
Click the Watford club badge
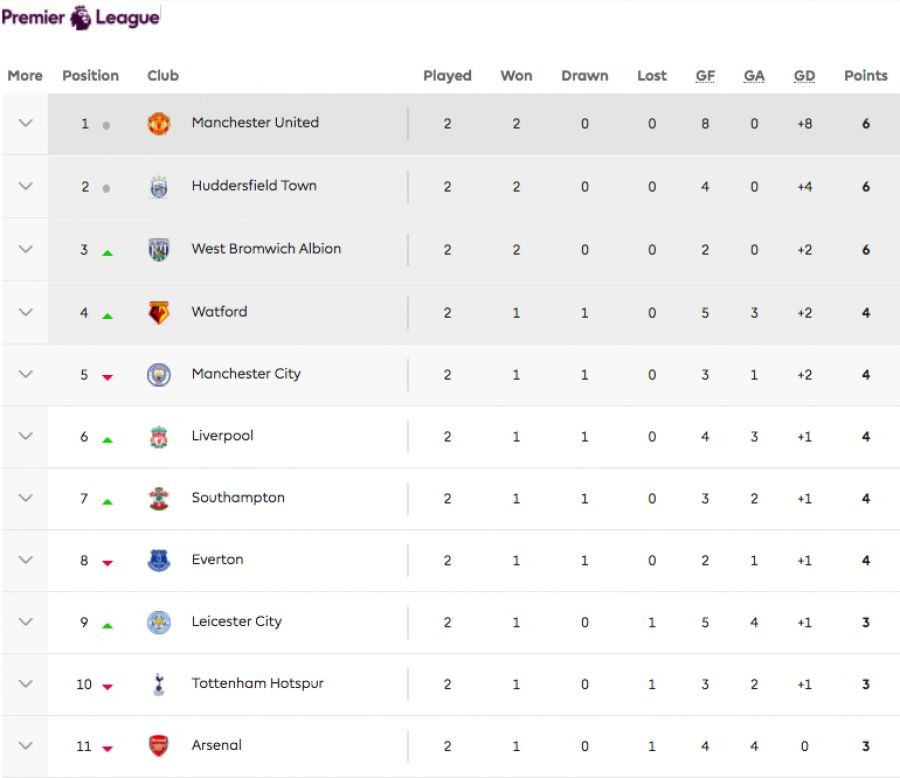point(159,312)
